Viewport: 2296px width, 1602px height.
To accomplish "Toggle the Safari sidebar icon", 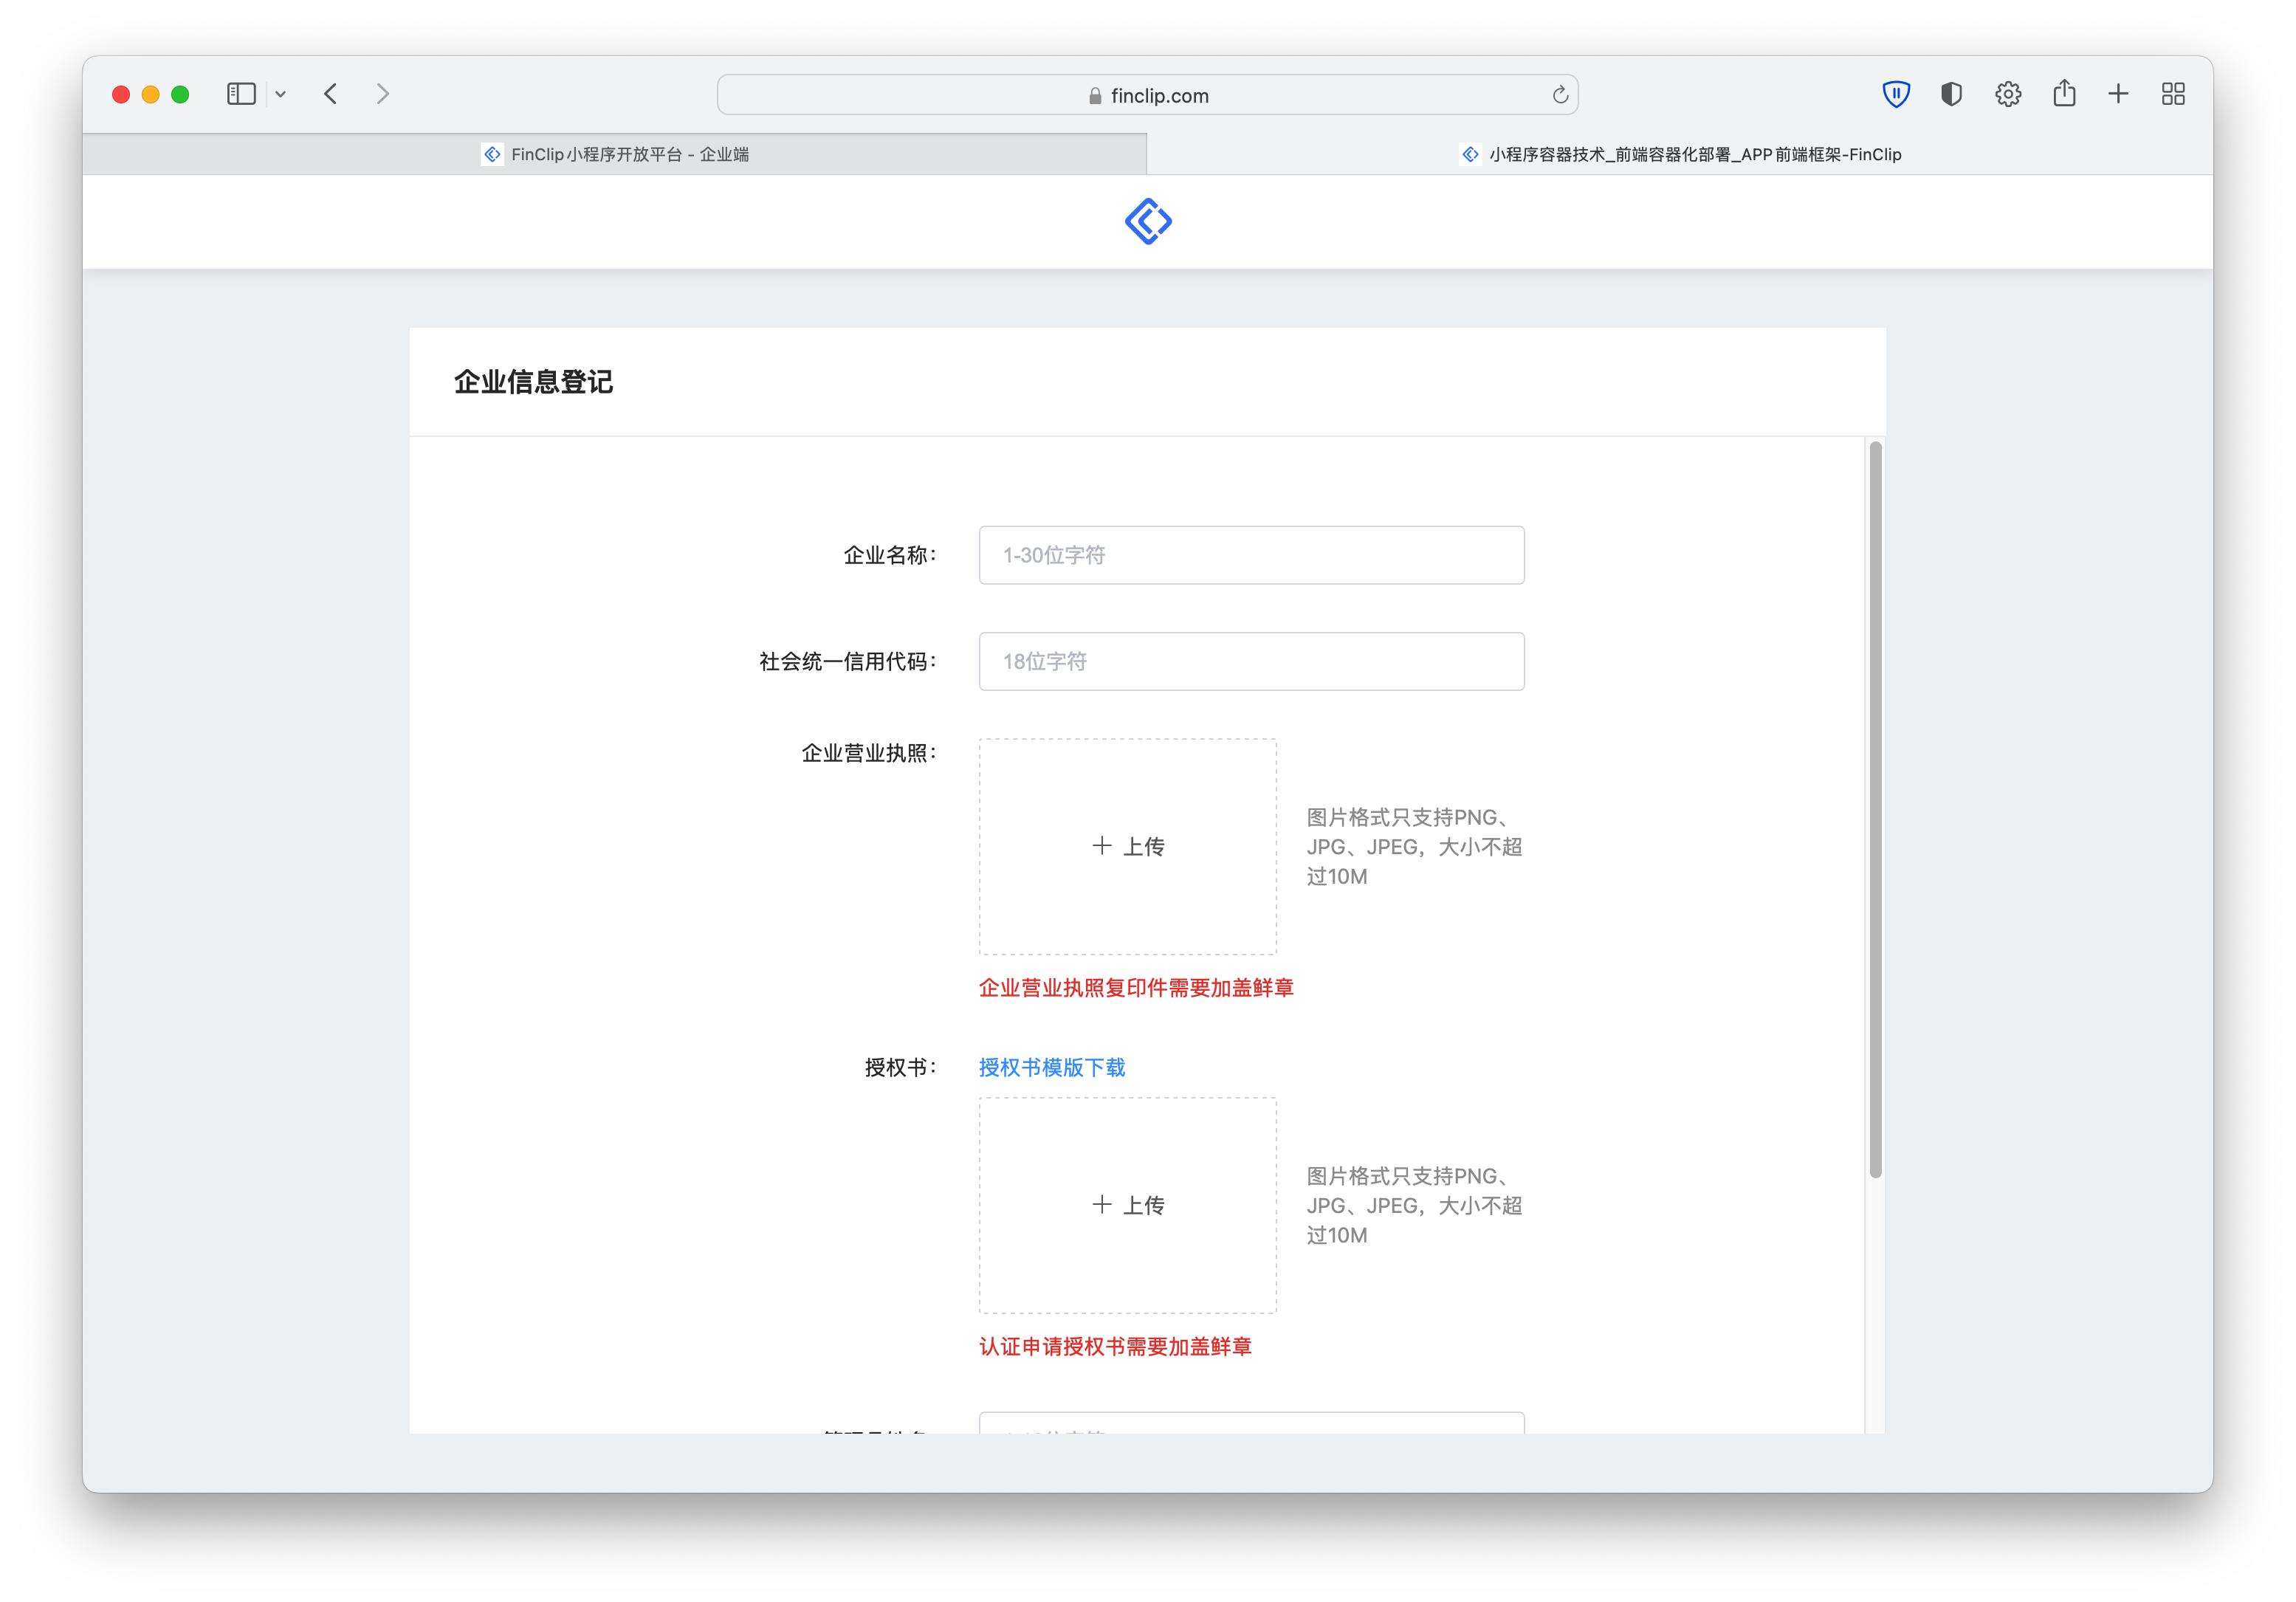I will (241, 94).
